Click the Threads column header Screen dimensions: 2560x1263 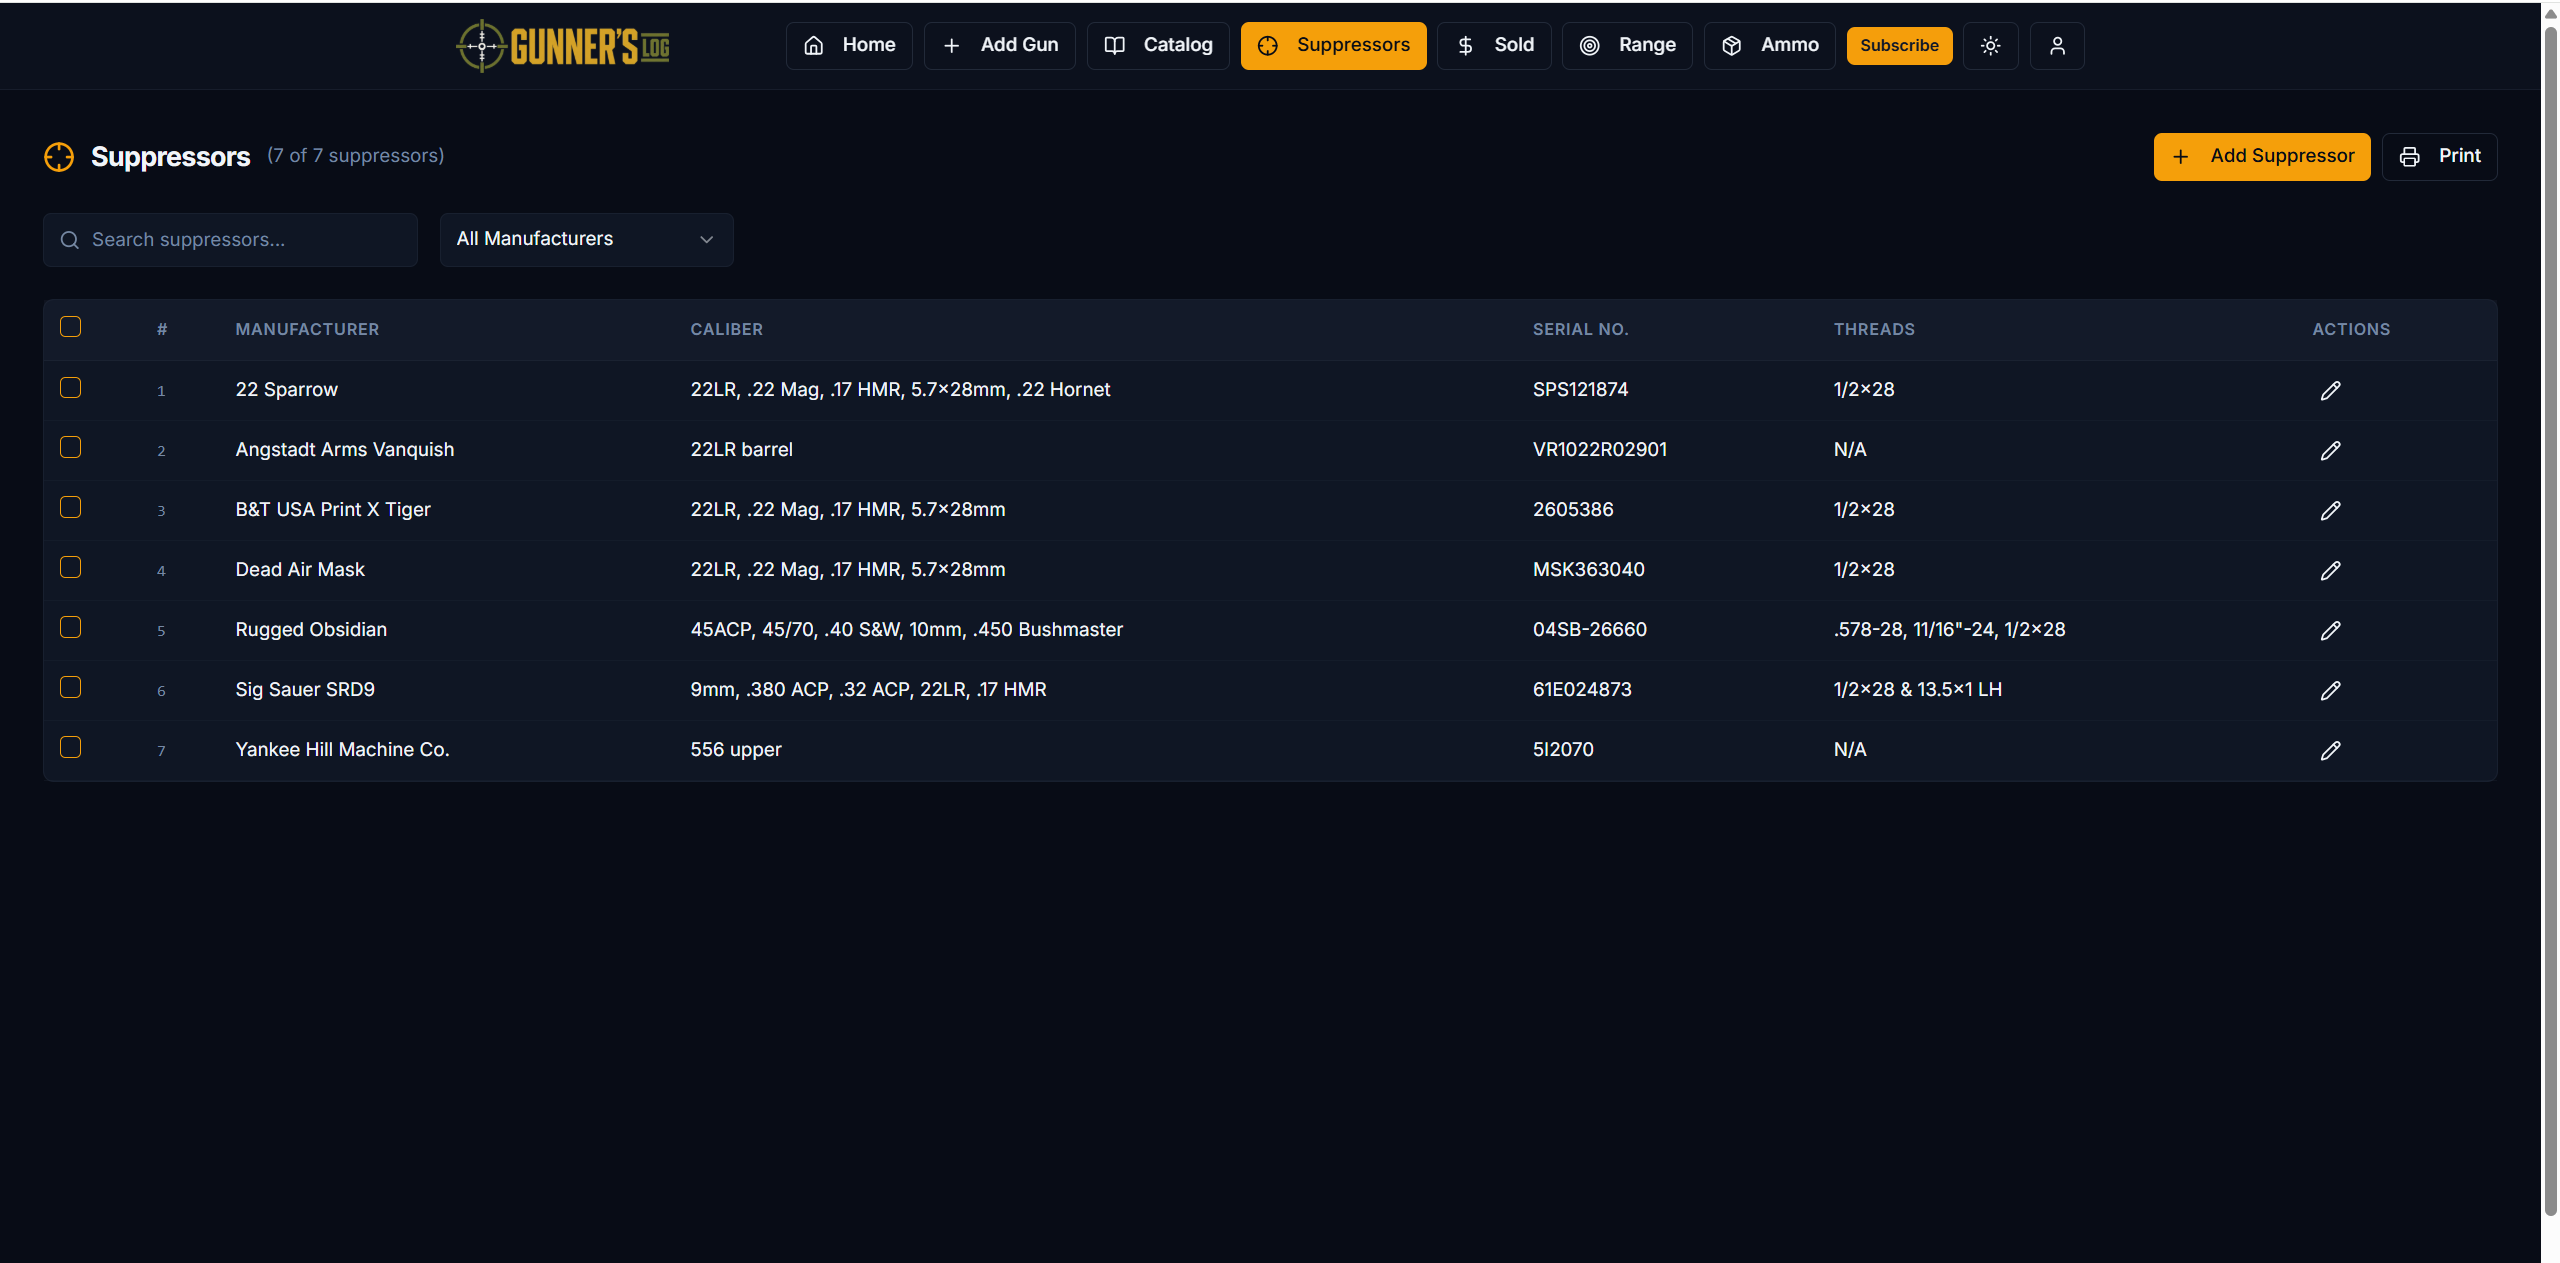pyautogui.click(x=1874, y=329)
